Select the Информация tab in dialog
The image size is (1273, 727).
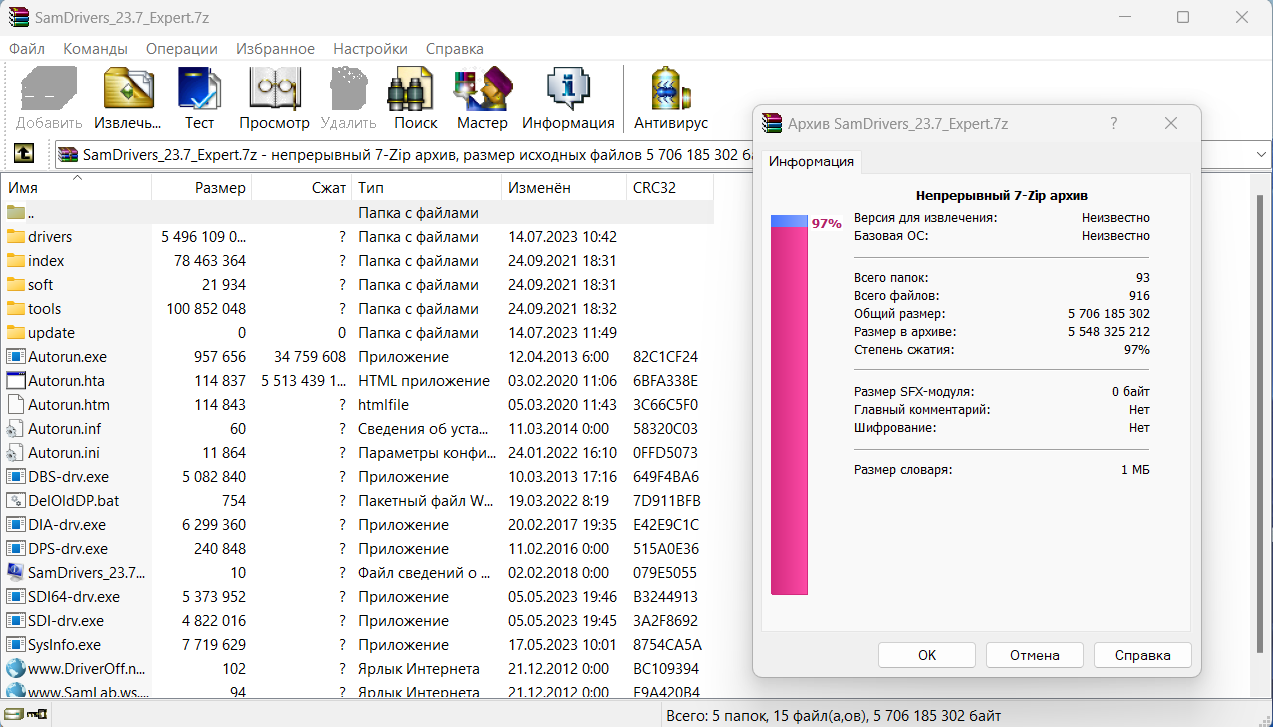tap(811, 162)
